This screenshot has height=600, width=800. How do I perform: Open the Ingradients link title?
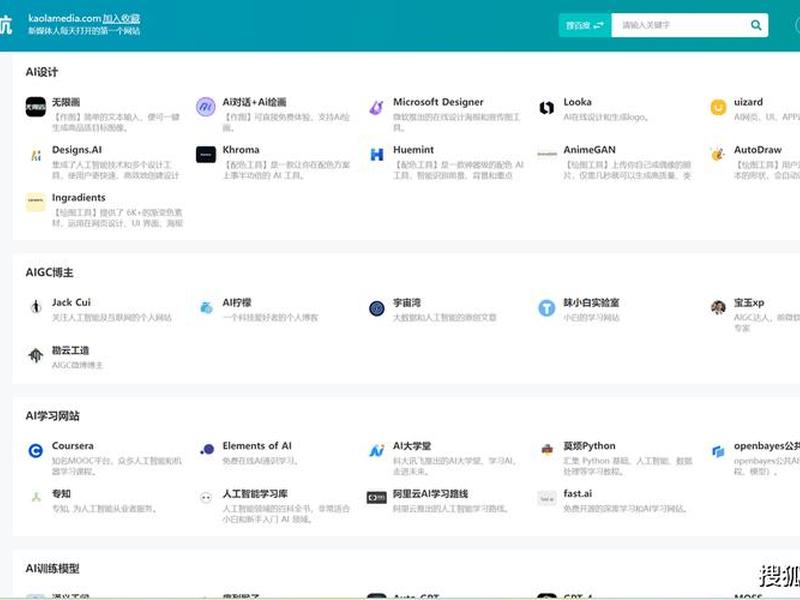click(x=79, y=197)
